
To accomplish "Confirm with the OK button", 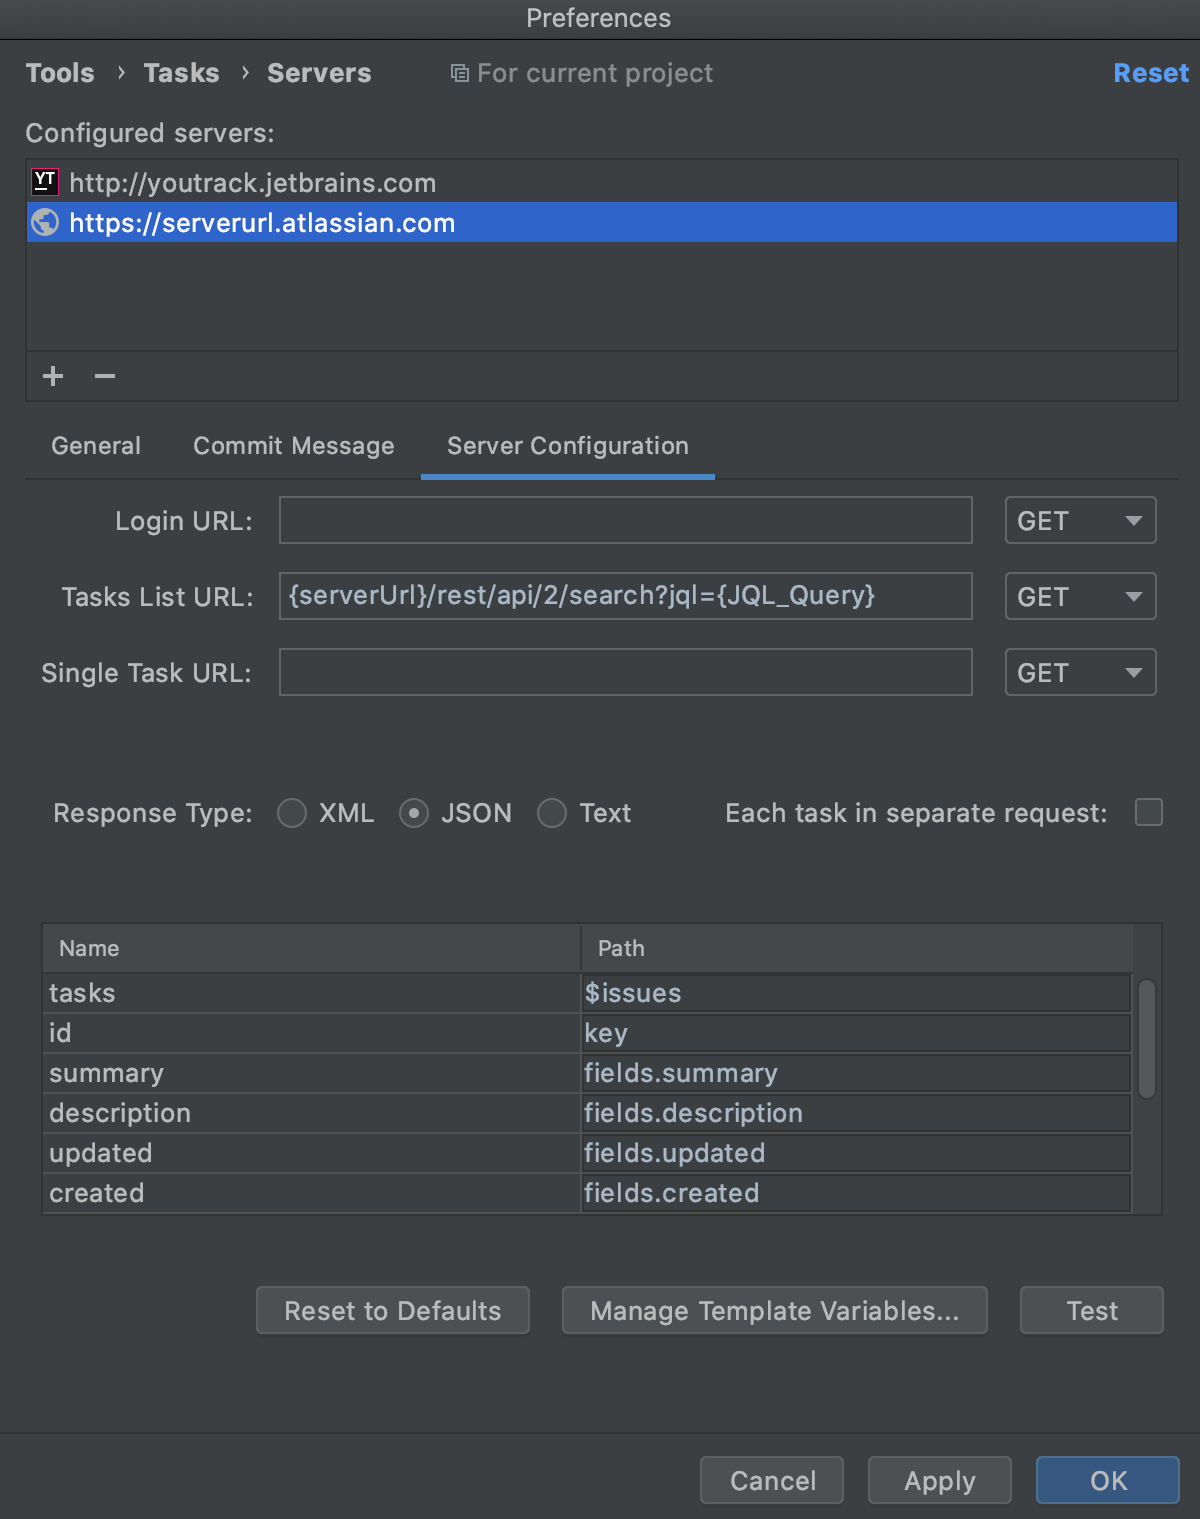I will [x=1108, y=1480].
